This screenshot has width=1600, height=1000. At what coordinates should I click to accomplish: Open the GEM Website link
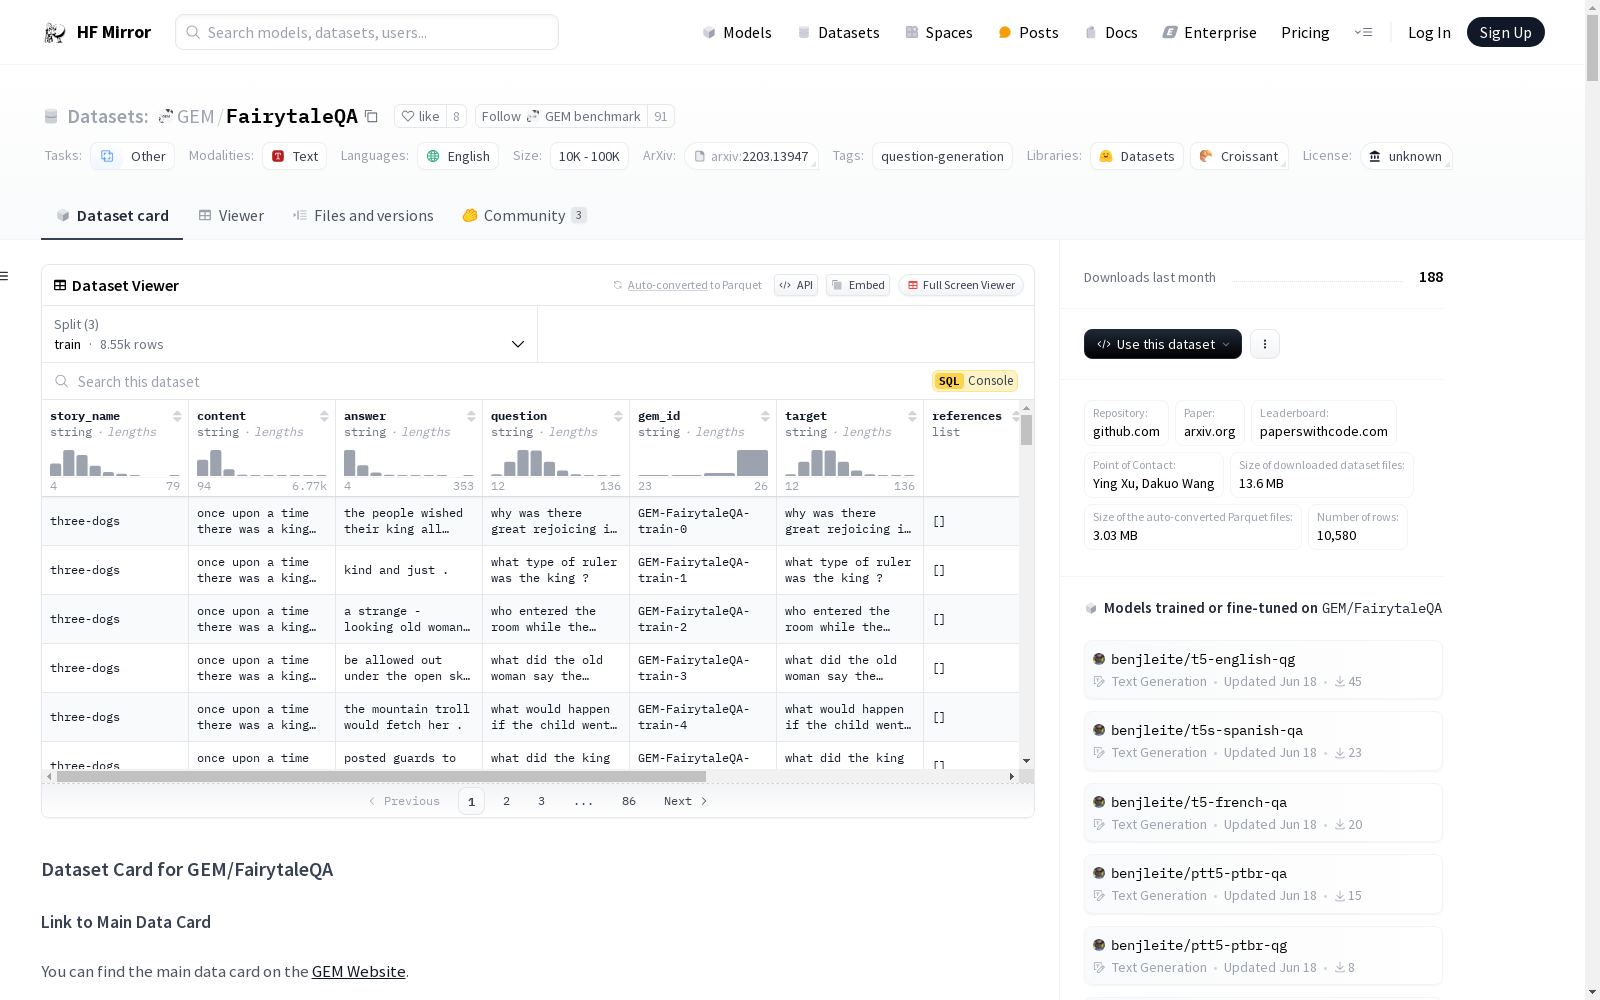point(358,972)
